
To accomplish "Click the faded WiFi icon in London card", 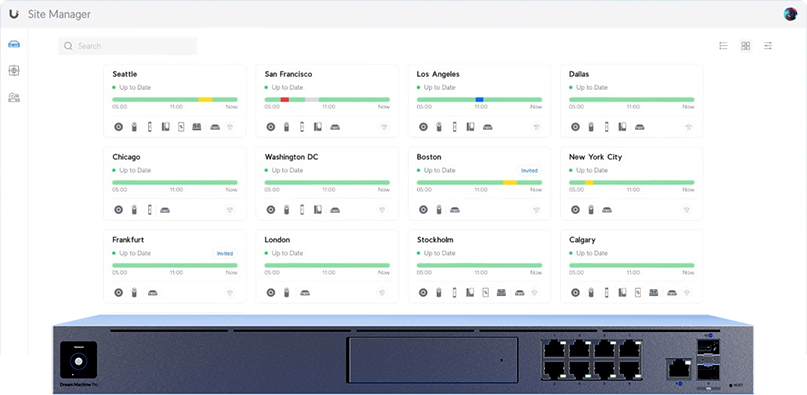I will 382,293.
